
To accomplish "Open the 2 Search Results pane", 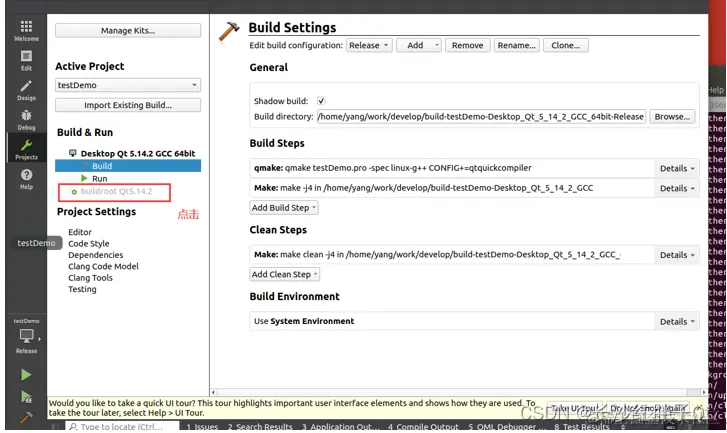I will pyautogui.click(x=260, y=427).
